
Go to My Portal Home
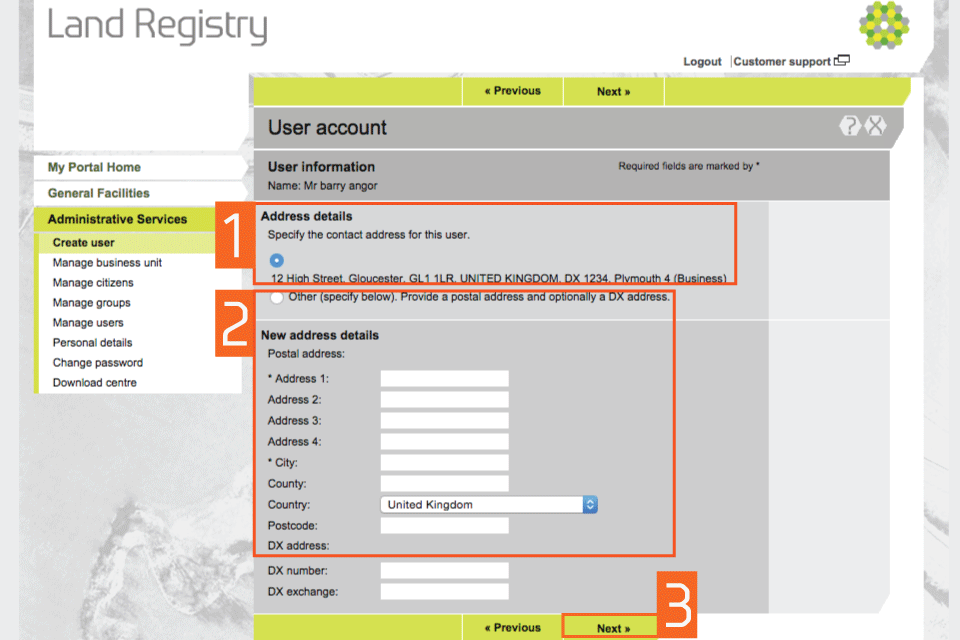94,167
